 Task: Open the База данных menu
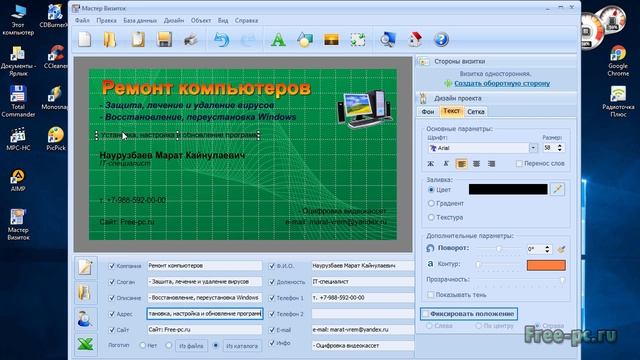point(140,20)
